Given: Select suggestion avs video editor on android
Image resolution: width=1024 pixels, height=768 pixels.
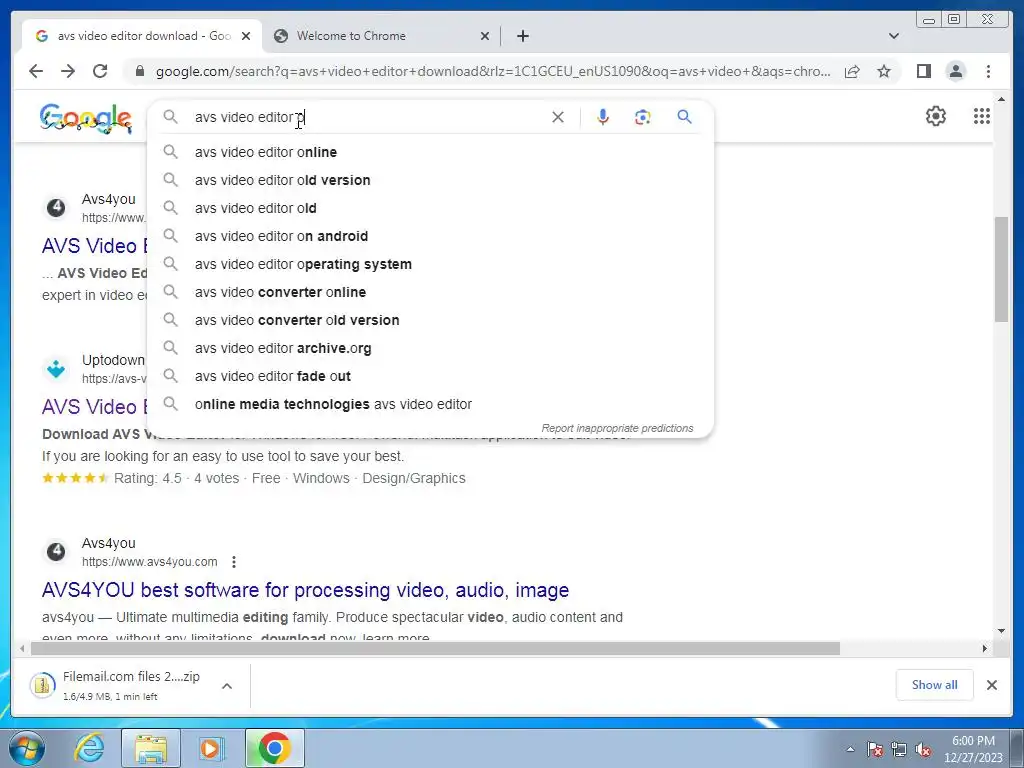Looking at the screenshot, I should tap(430, 236).
